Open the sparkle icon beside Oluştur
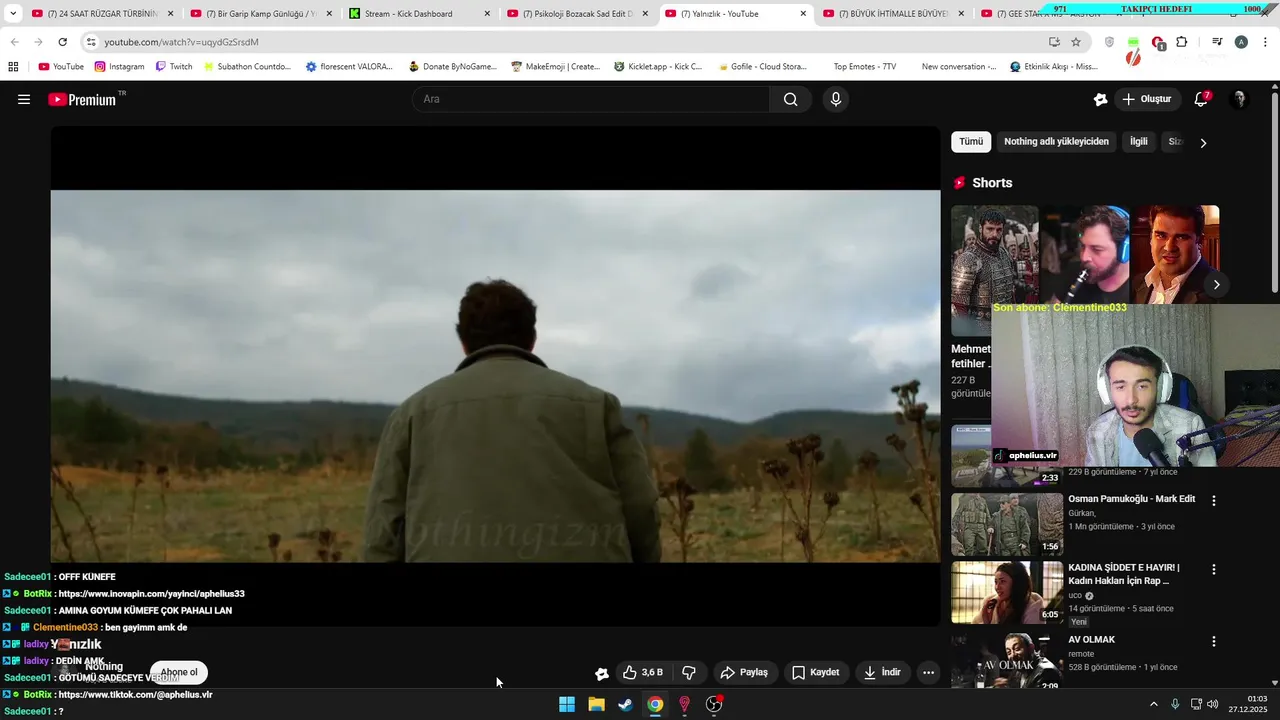The image size is (1280, 720). [x=1101, y=99]
